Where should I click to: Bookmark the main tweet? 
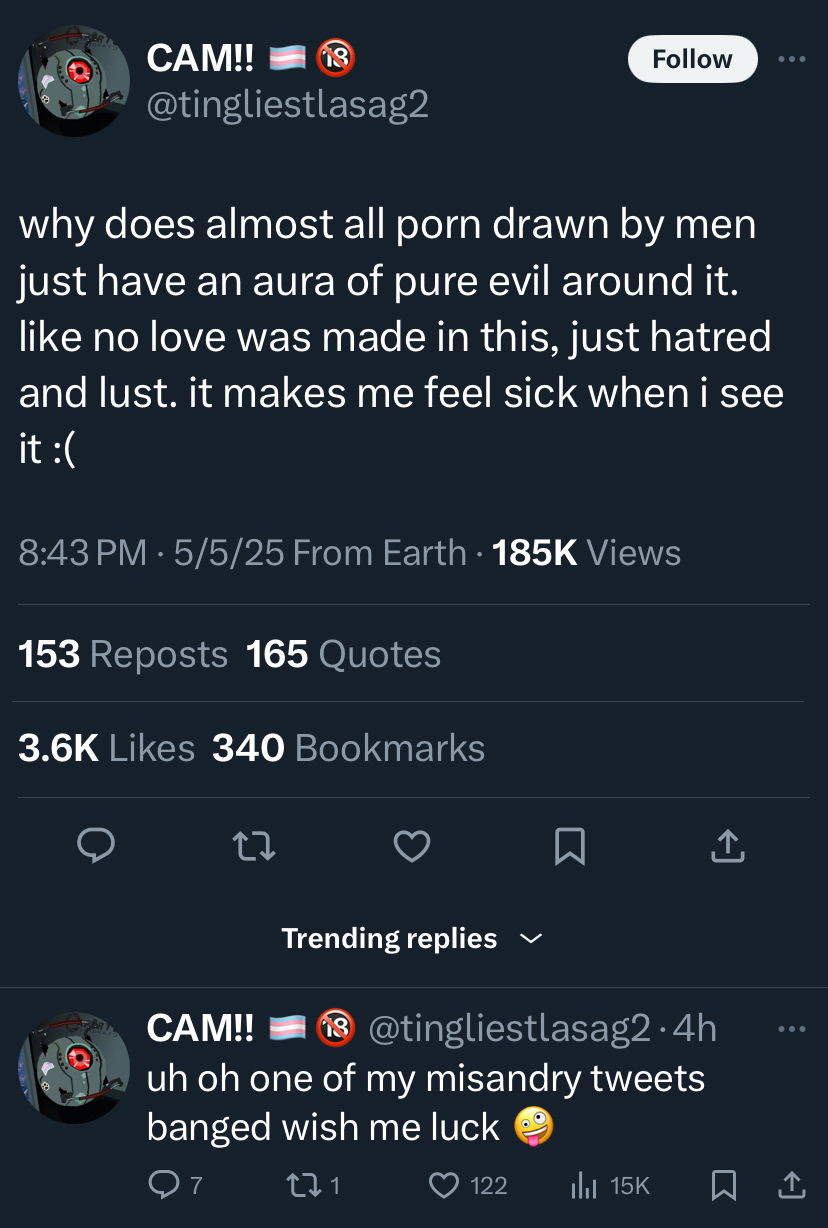pyautogui.click(x=568, y=848)
